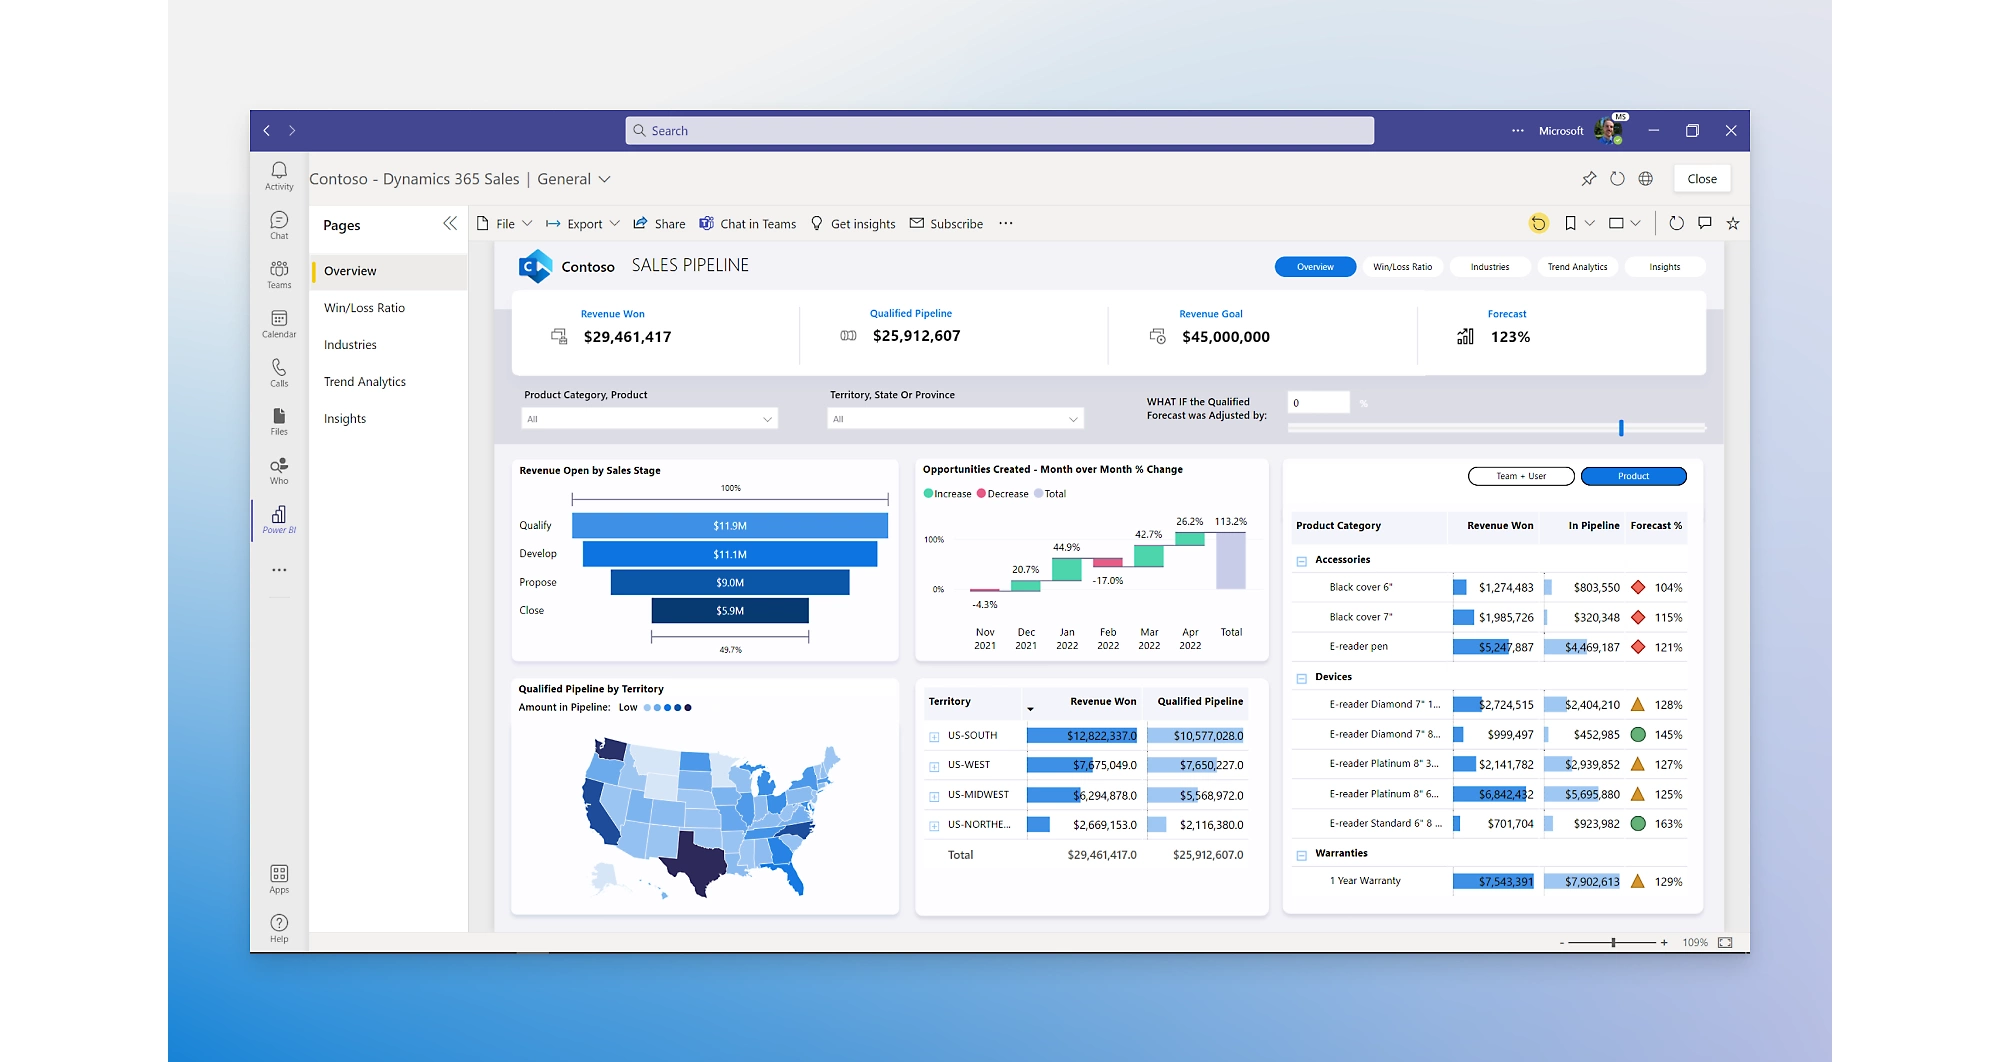Switch to Insights report tab
This screenshot has height=1062, width=2000.
tap(1664, 267)
